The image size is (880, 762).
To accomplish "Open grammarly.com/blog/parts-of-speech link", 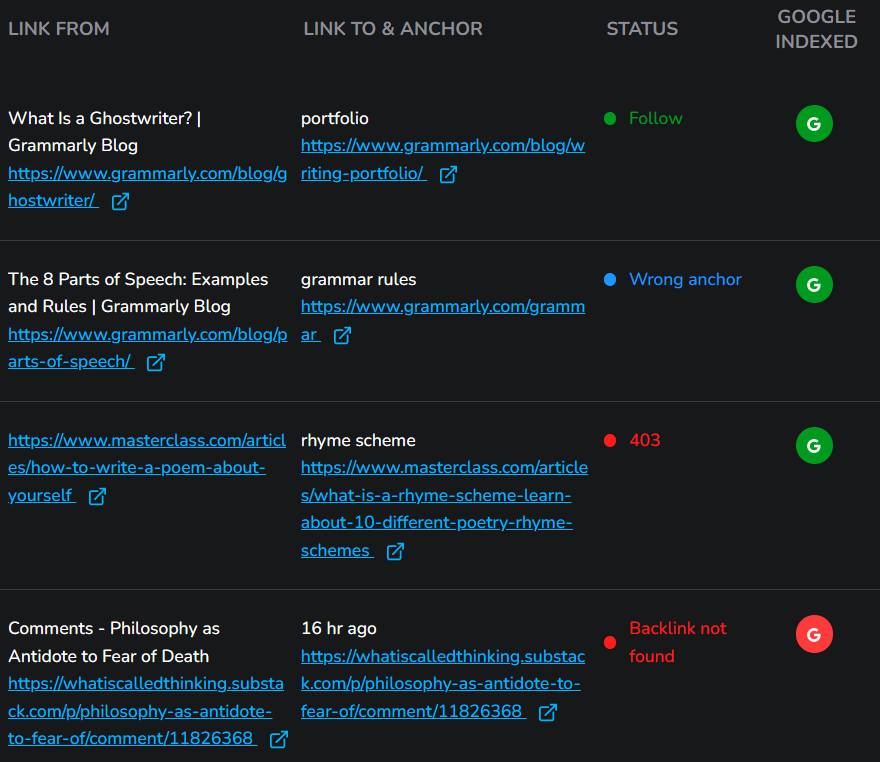I will [x=147, y=348].
